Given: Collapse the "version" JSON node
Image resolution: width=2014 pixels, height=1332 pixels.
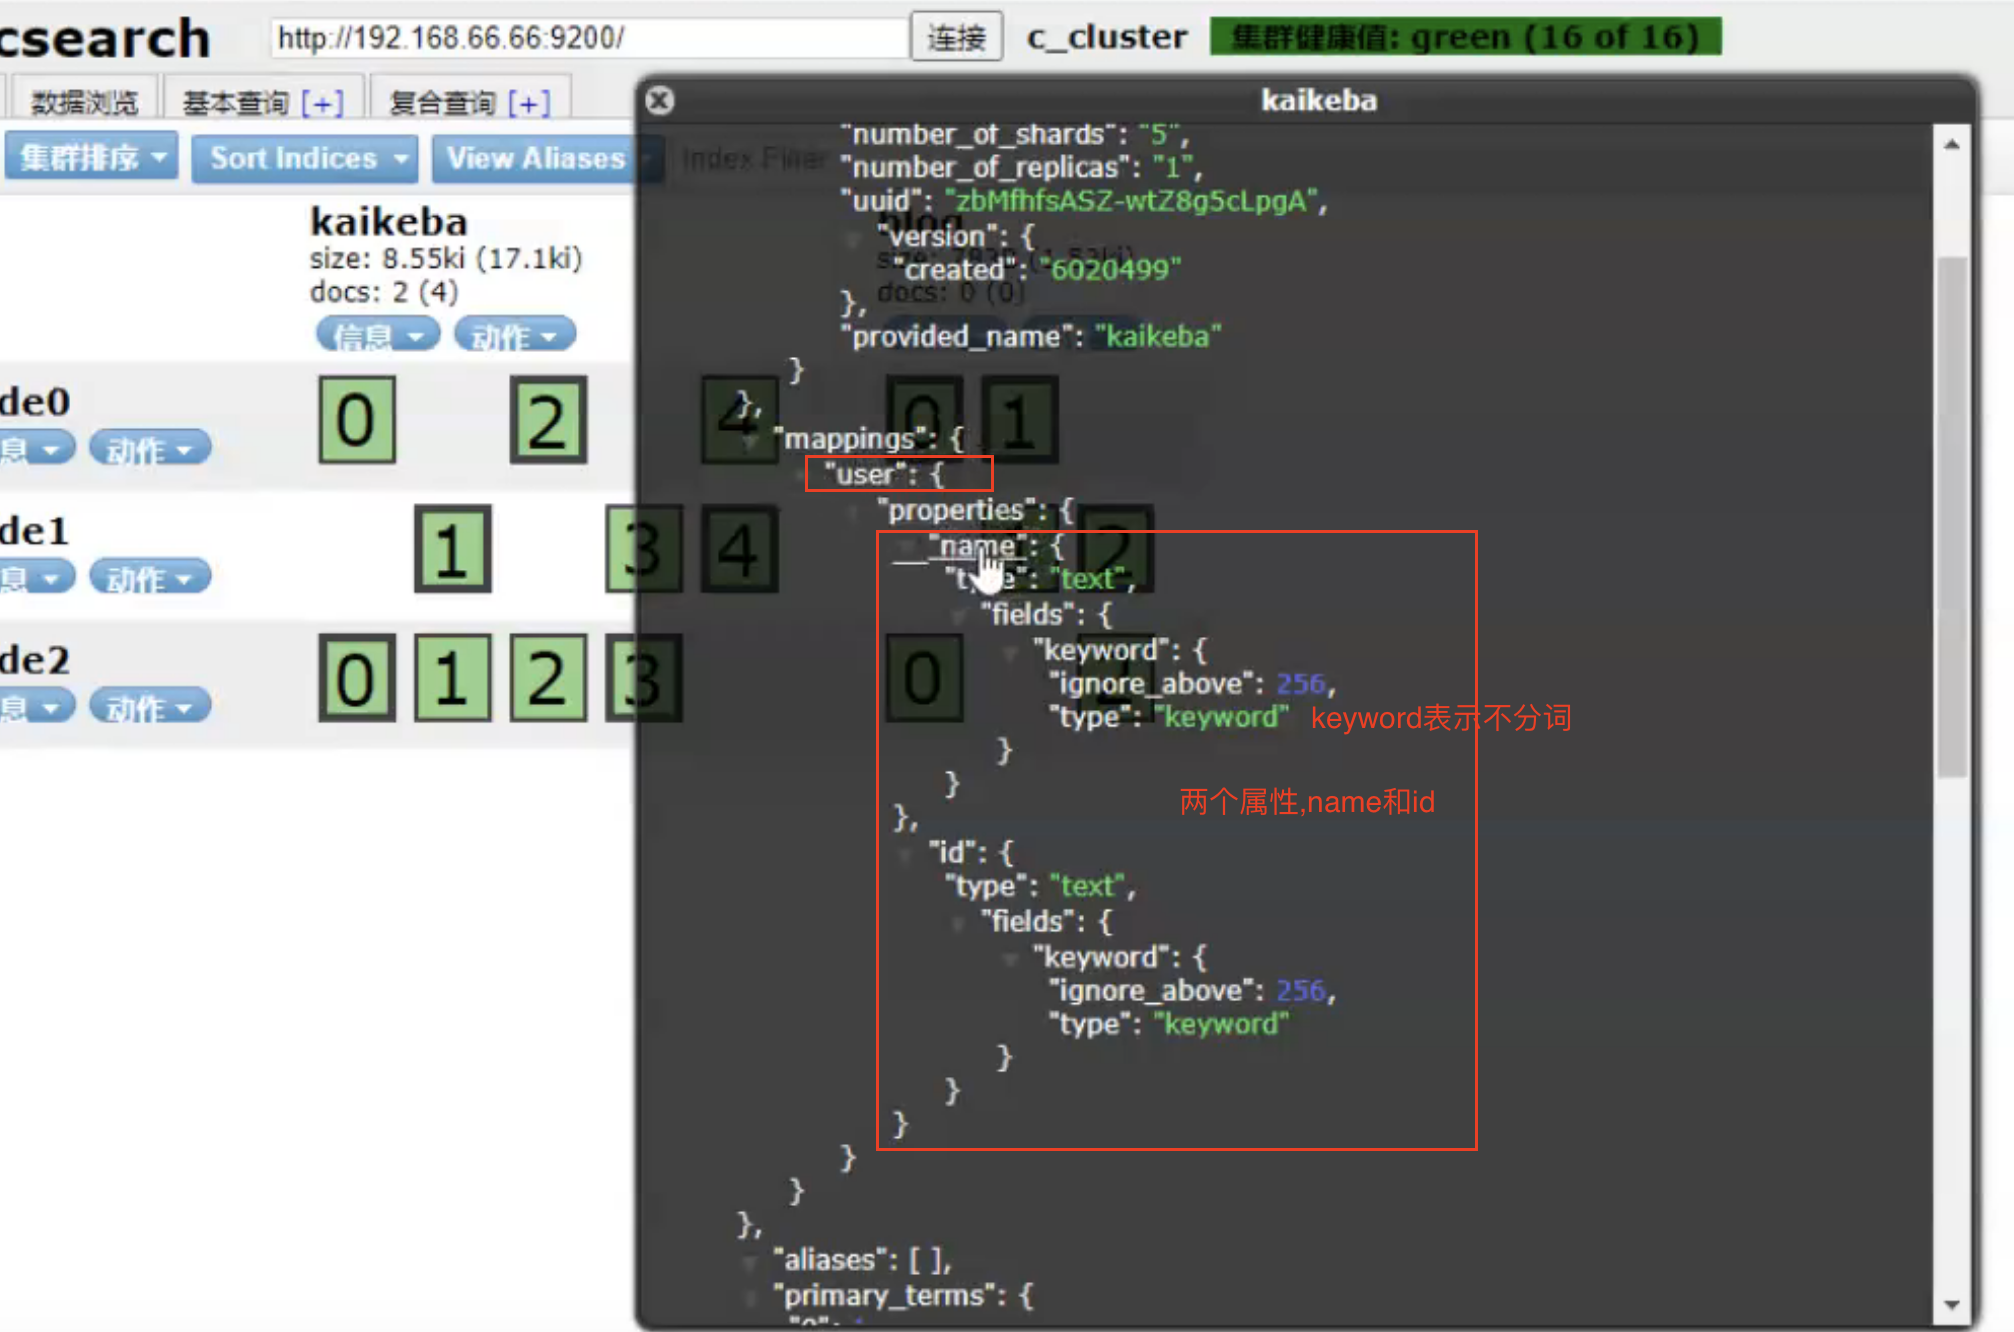Looking at the screenshot, I should click(855, 238).
